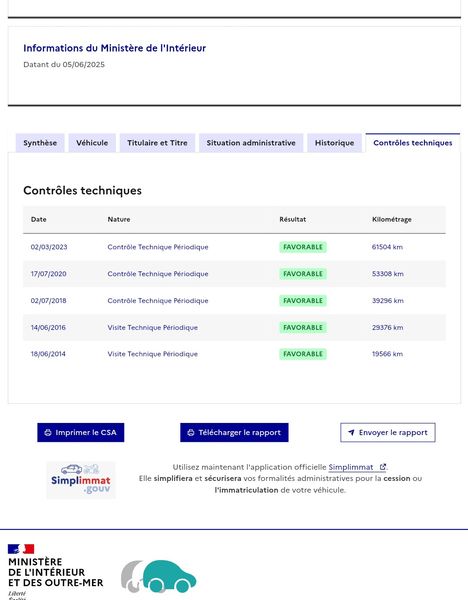Click the Informations du Ministère de l'Intérieur heading
This screenshot has width=468, height=600.
[114, 48]
